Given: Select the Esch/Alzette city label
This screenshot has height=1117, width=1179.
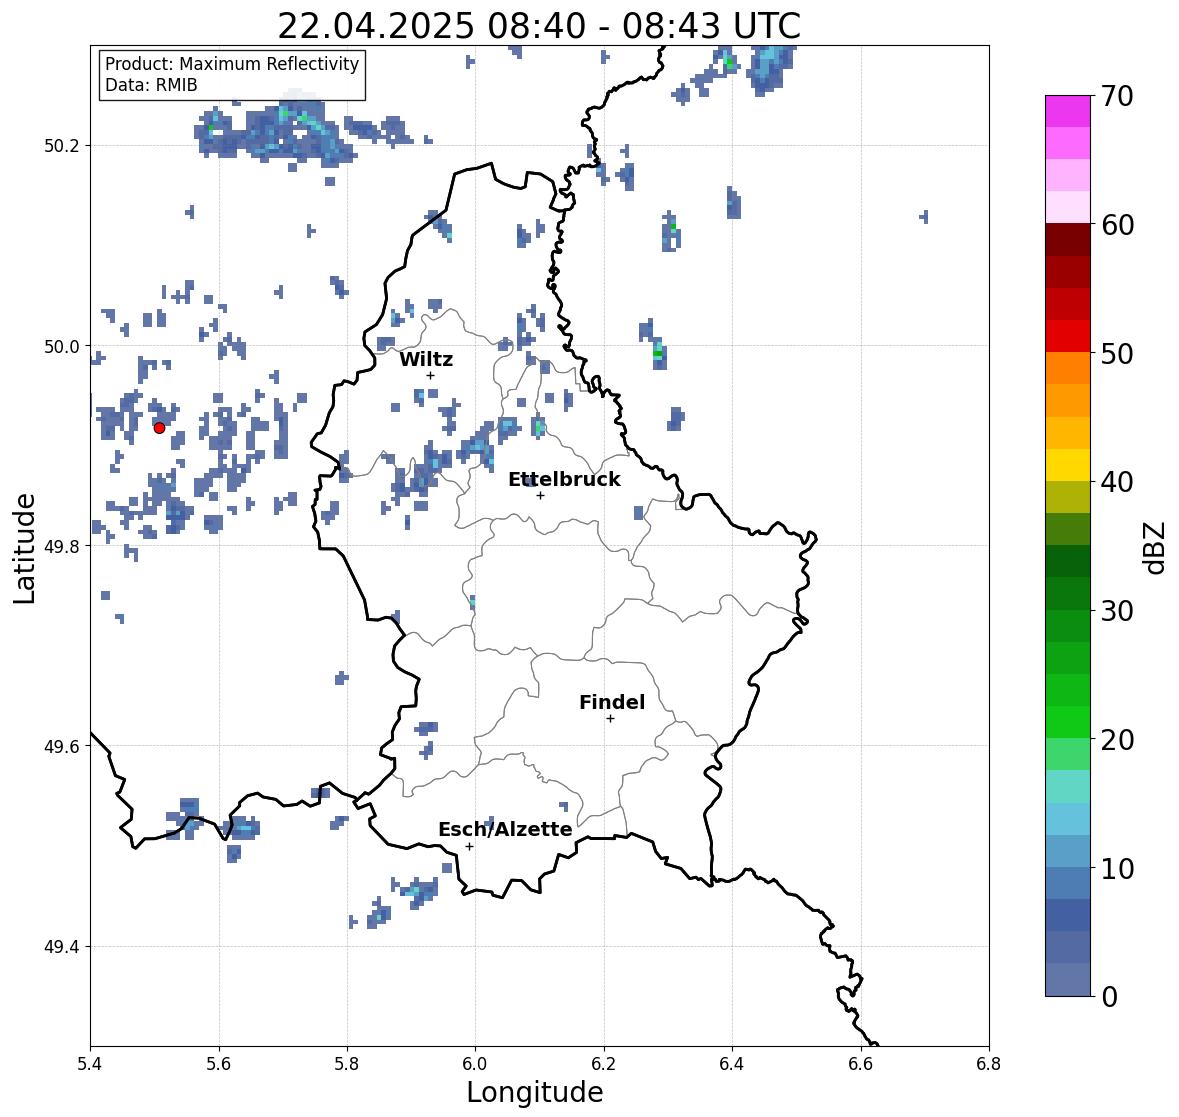Looking at the screenshot, I should click(505, 829).
